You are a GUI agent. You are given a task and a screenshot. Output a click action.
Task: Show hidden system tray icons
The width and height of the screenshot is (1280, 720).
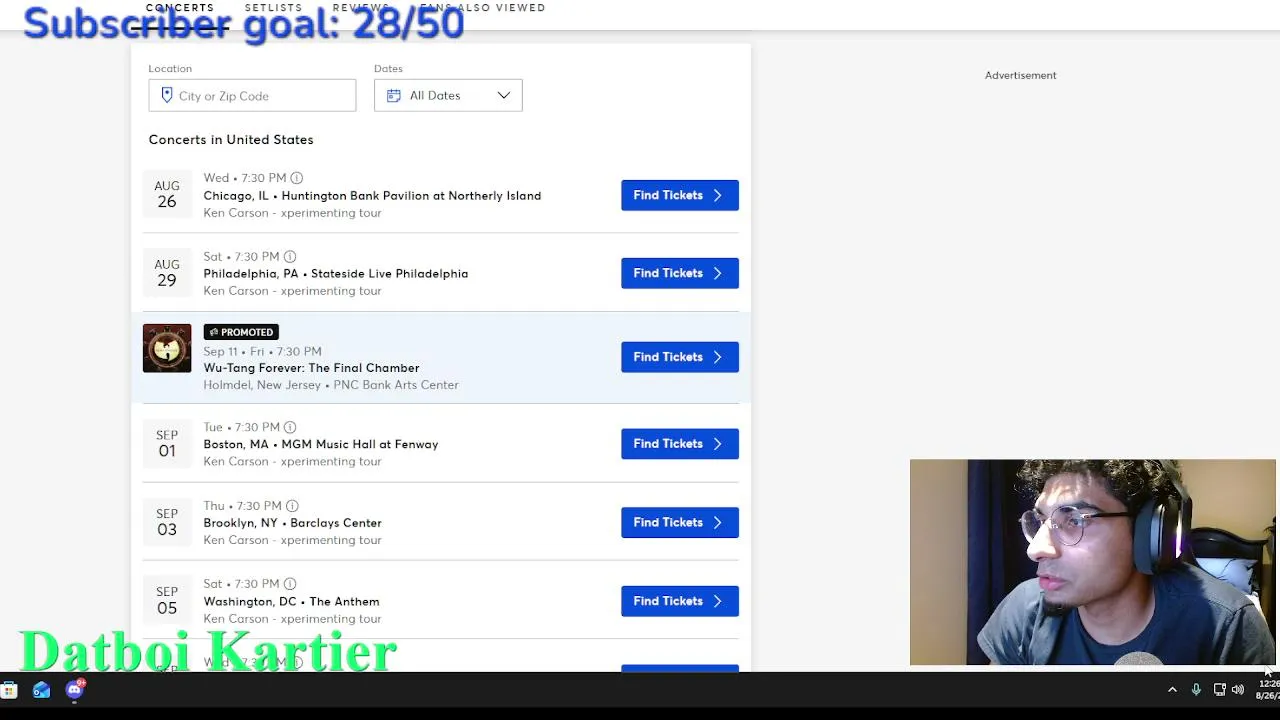(1172, 690)
